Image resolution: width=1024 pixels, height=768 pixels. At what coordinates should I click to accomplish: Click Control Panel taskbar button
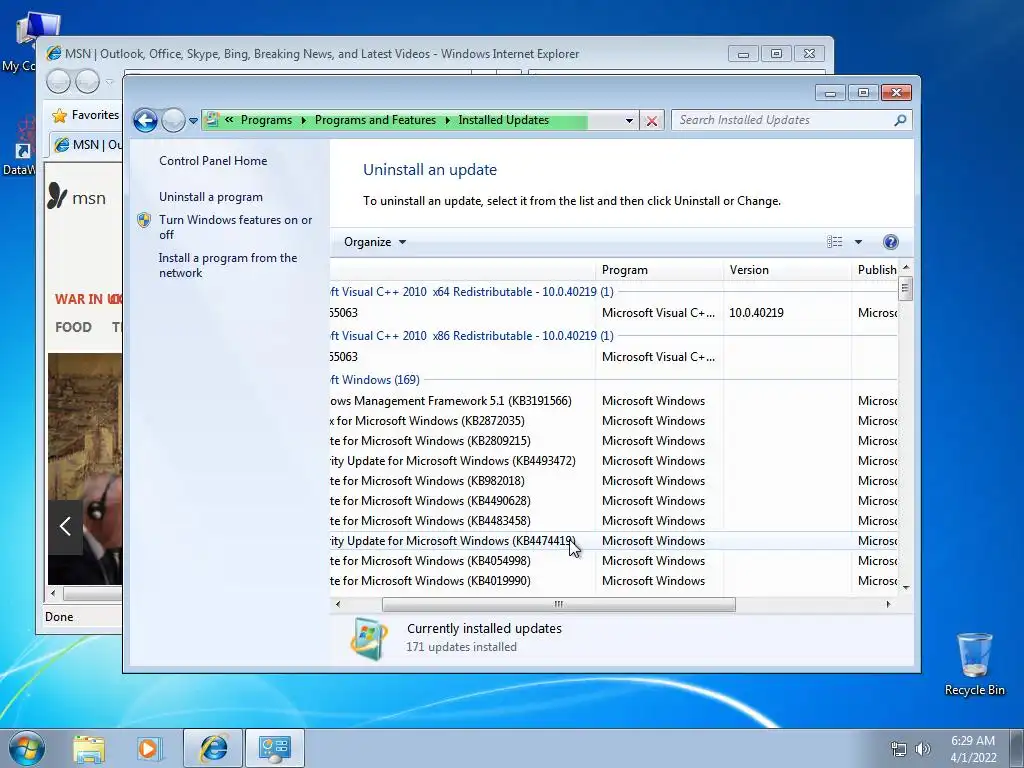tap(274, 748)
